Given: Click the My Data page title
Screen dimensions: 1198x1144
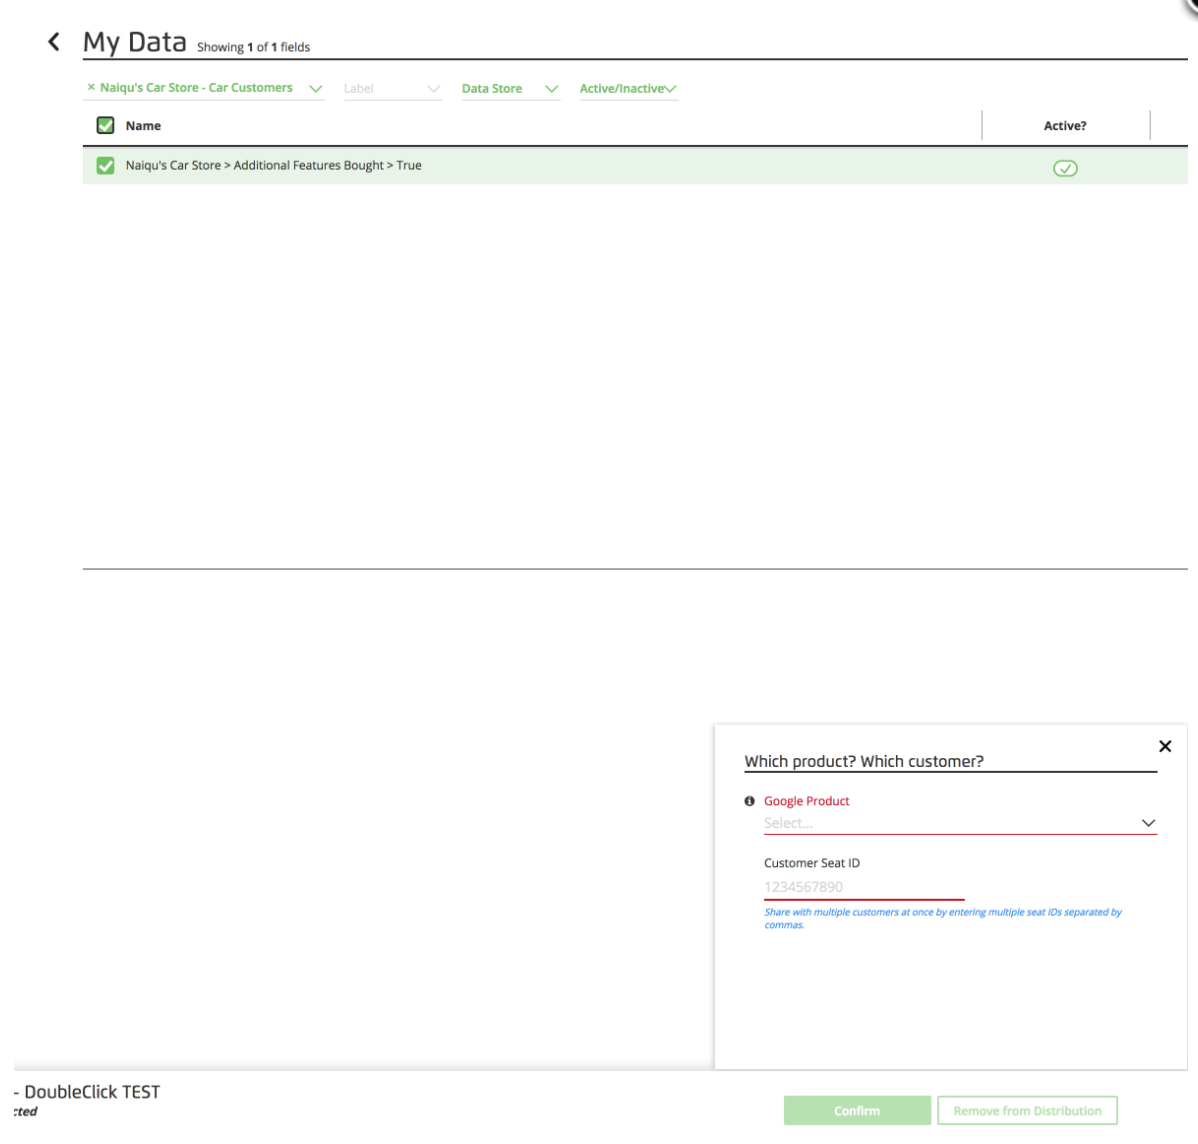Looking at the screenshot, I should (134, 42).
